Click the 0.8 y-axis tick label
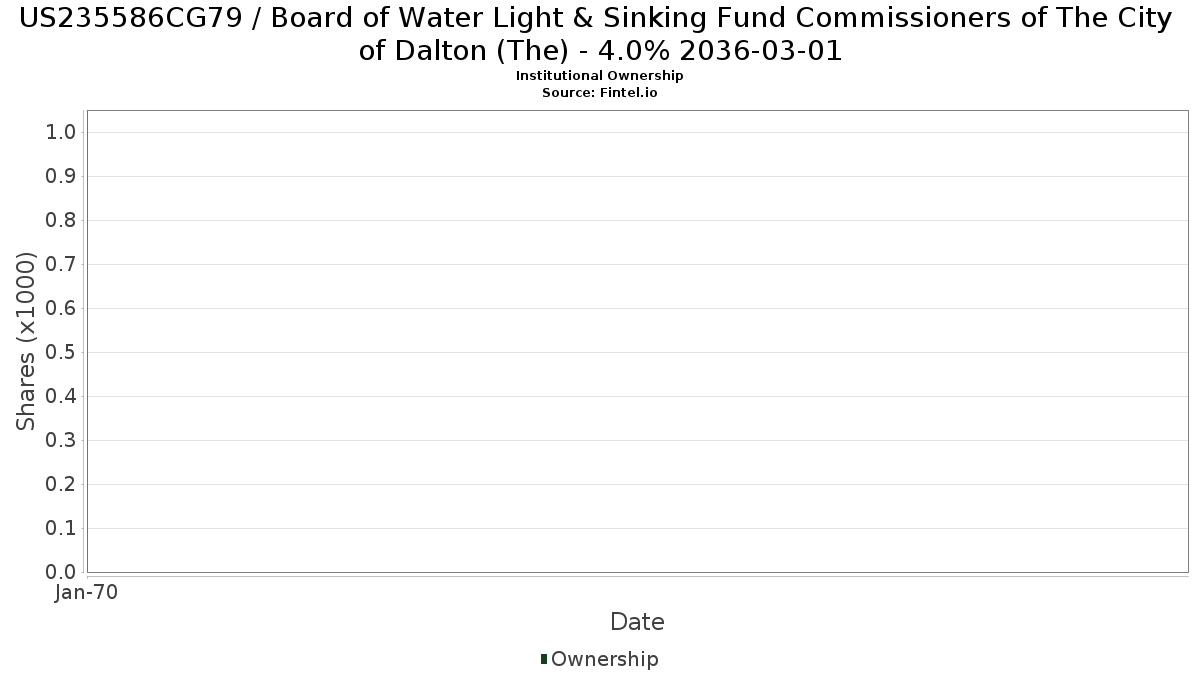The width and height of the screenshot is (1200, 675). [61, 220]
